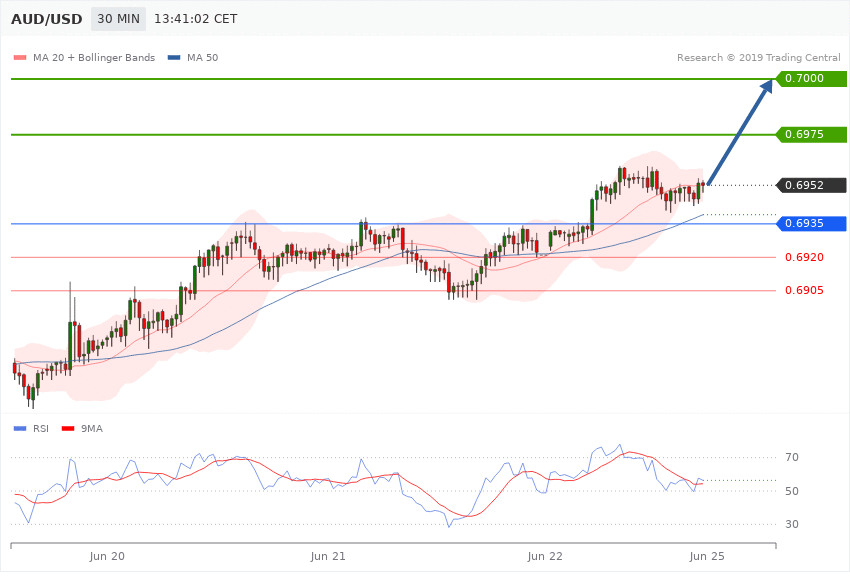Click the MA 50 blue legend swatch
Image resolution: width=850 pixels, height=576 pixels.
coord(174,57)
